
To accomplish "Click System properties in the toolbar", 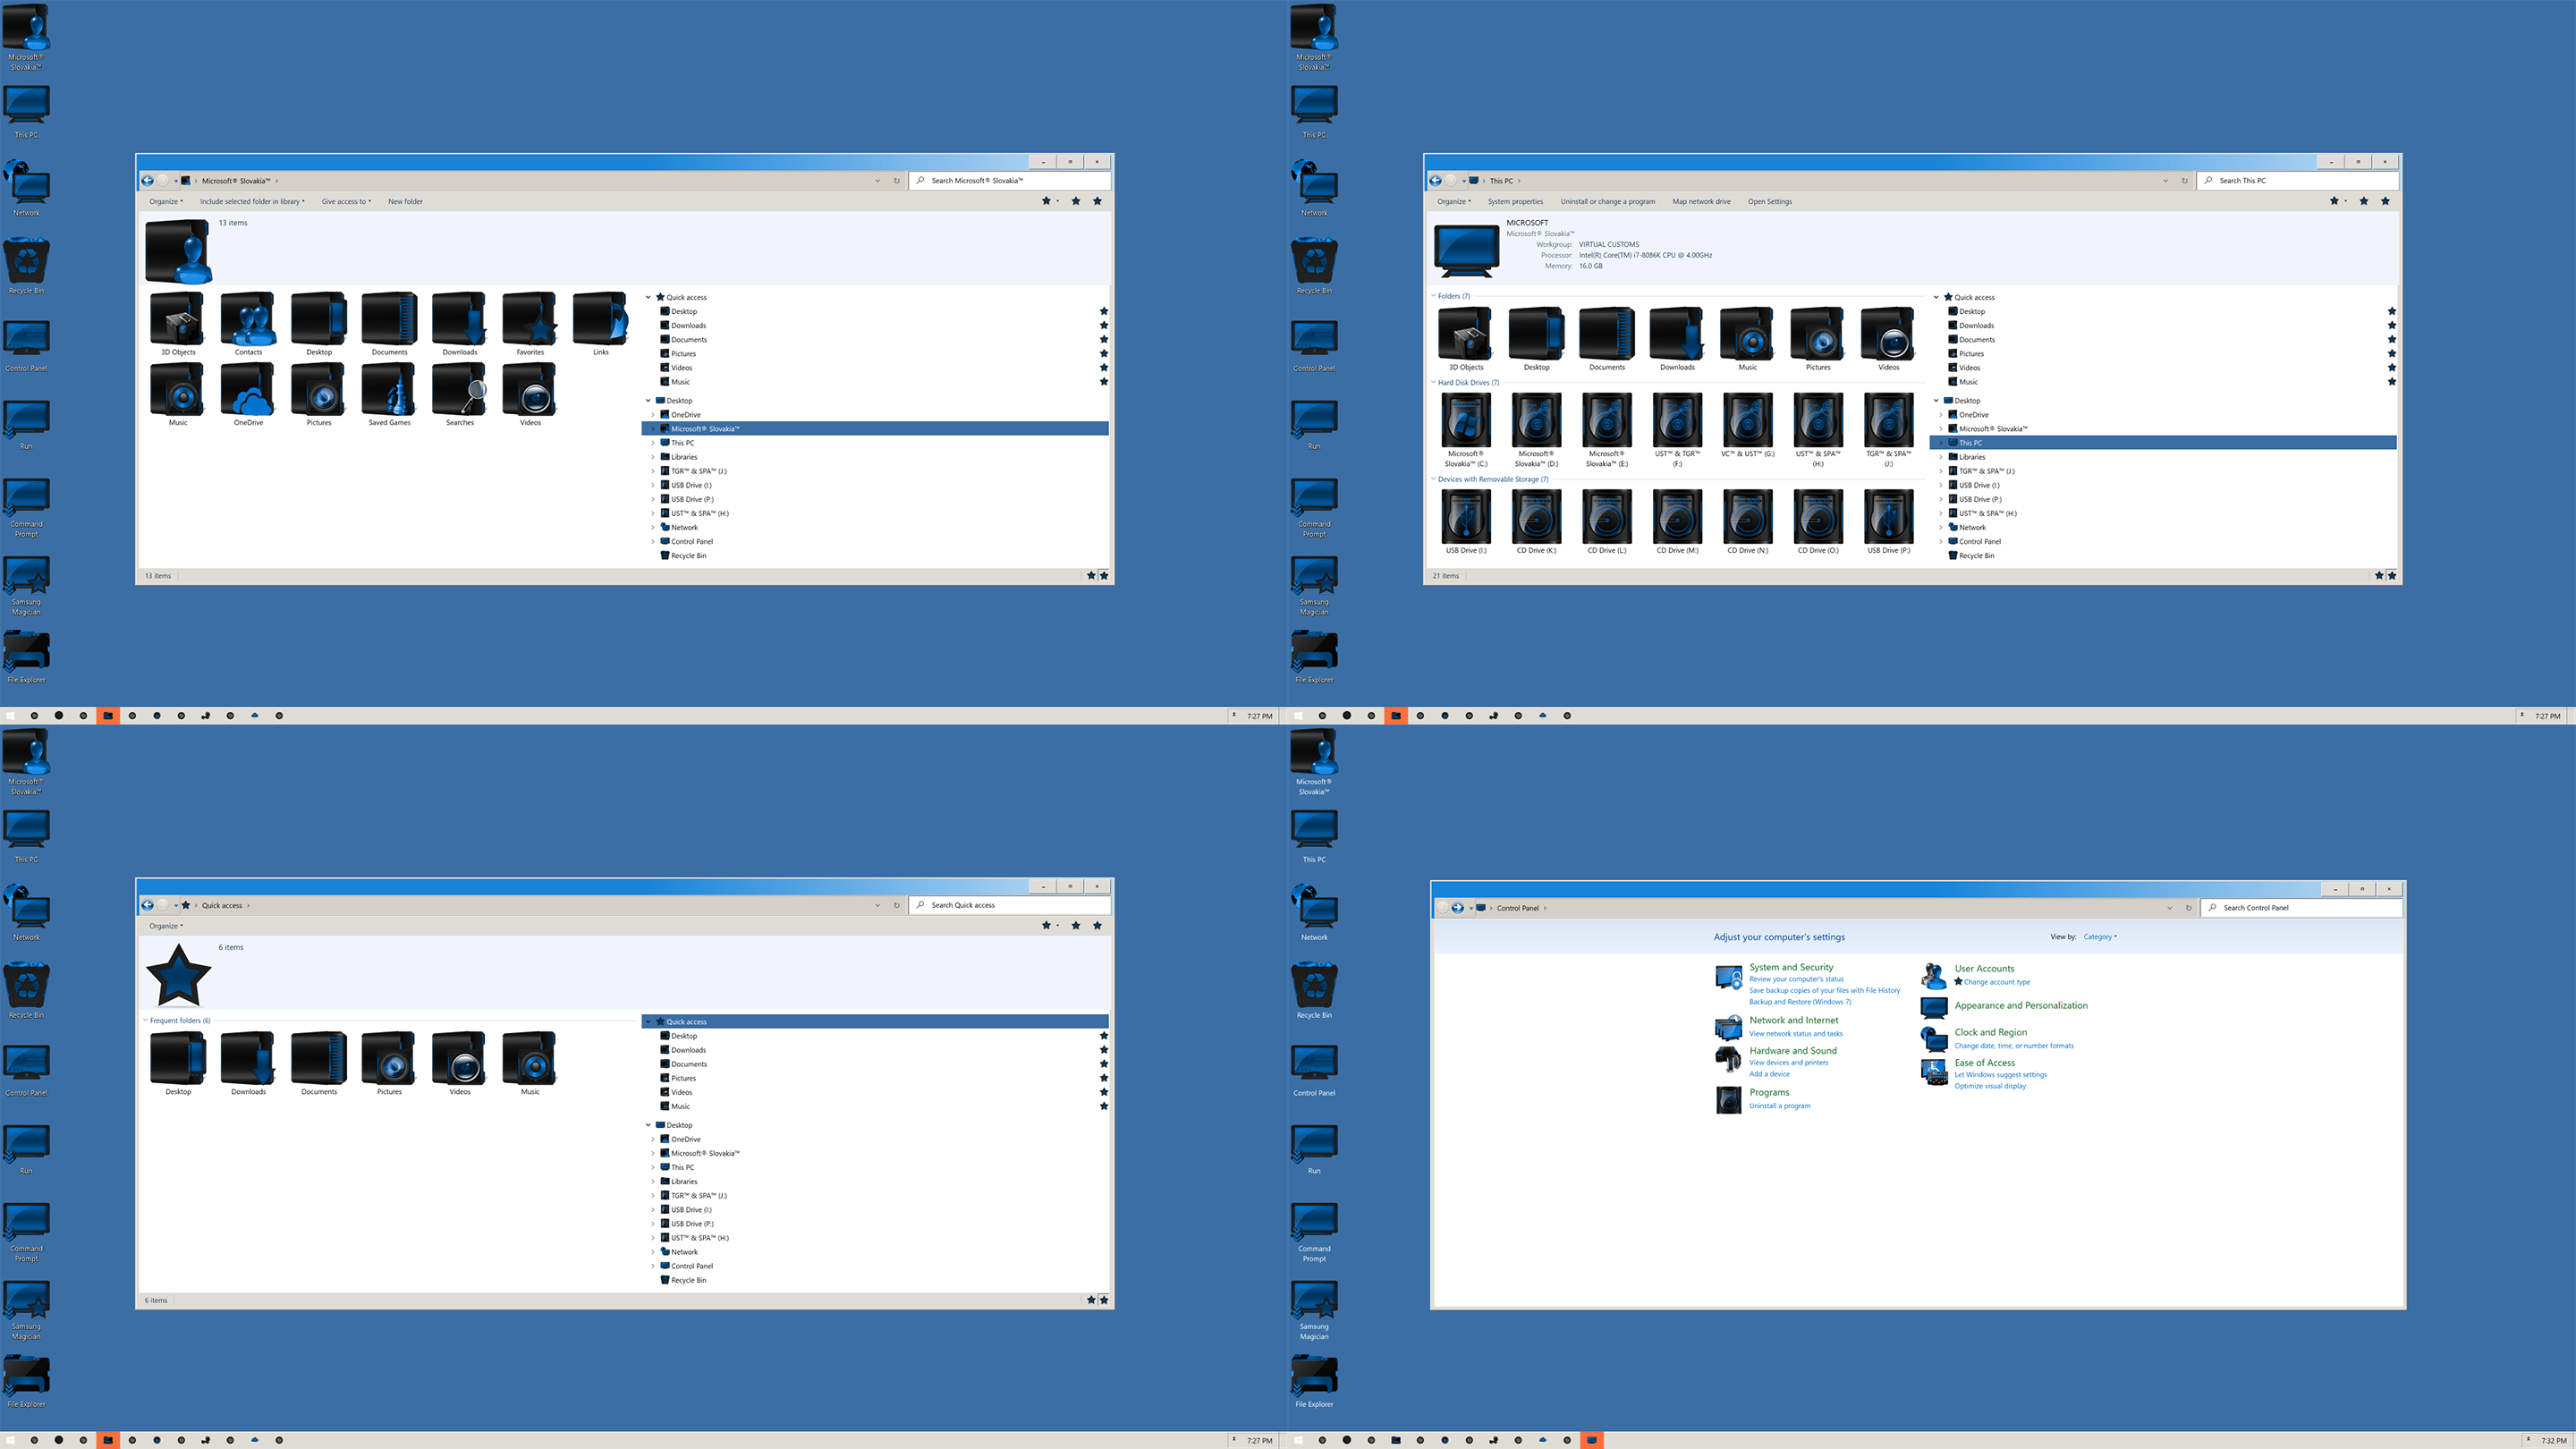I will click(1514, 202).
